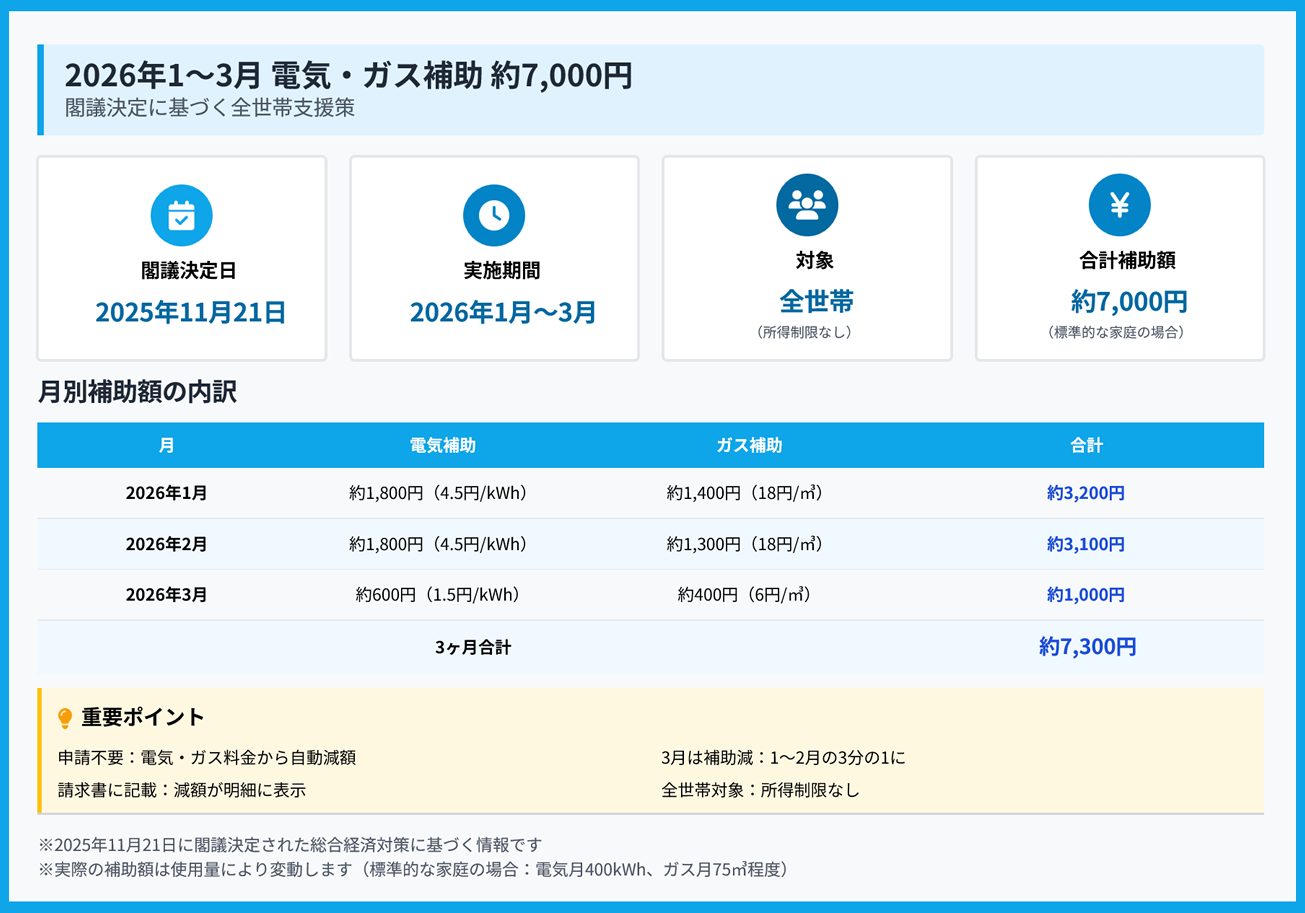Click the people group icon for 対象
Screen dimensions: 1305x913
806,205
